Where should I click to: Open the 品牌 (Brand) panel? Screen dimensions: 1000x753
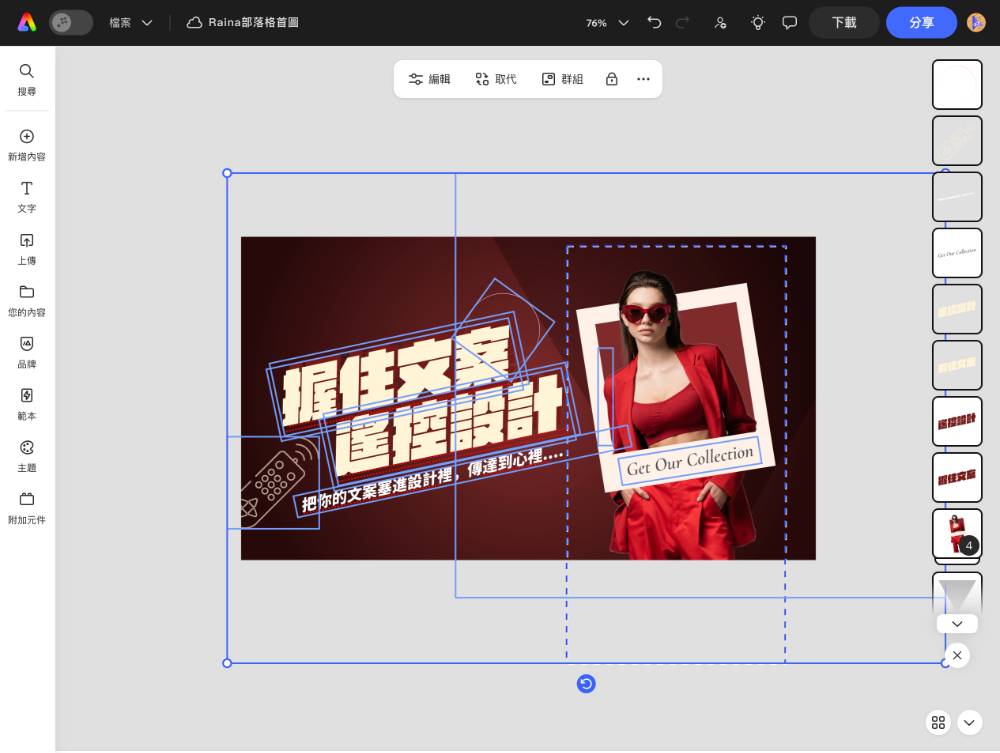coord(26,353)
